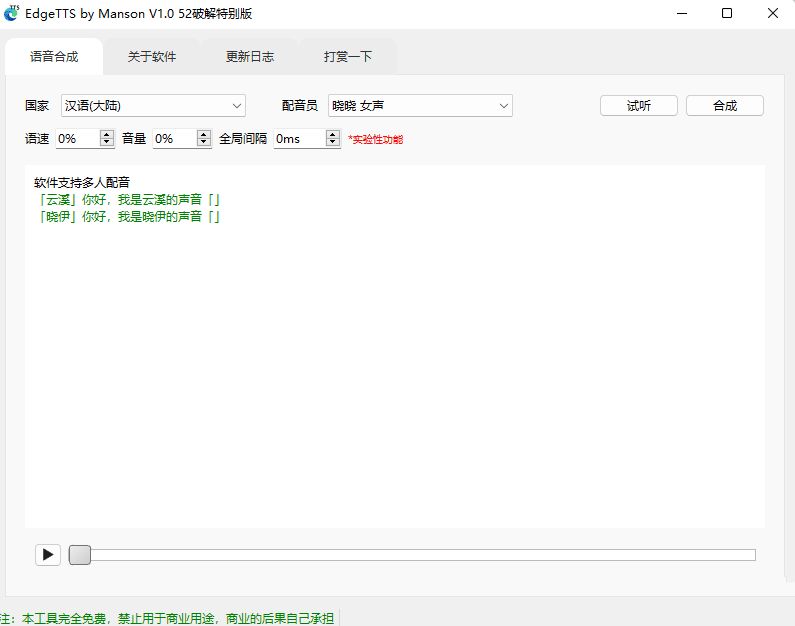This screenshot has height=626, width=795.
Task: Click the middle of the playback progress track
Action: [x=412, y=555]
